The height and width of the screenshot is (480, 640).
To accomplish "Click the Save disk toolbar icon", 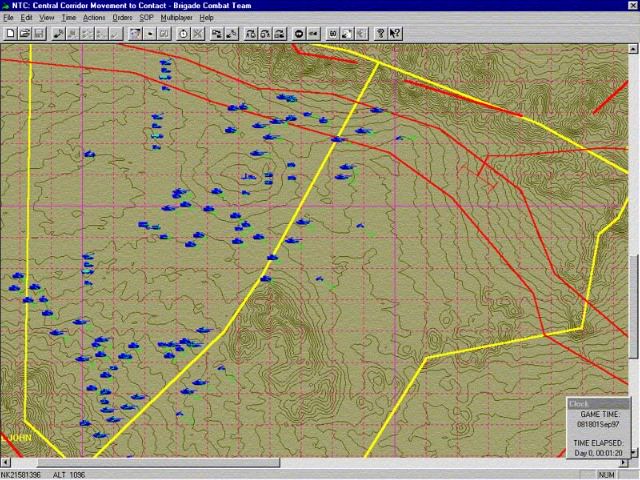I will click(x=39, y=33).
